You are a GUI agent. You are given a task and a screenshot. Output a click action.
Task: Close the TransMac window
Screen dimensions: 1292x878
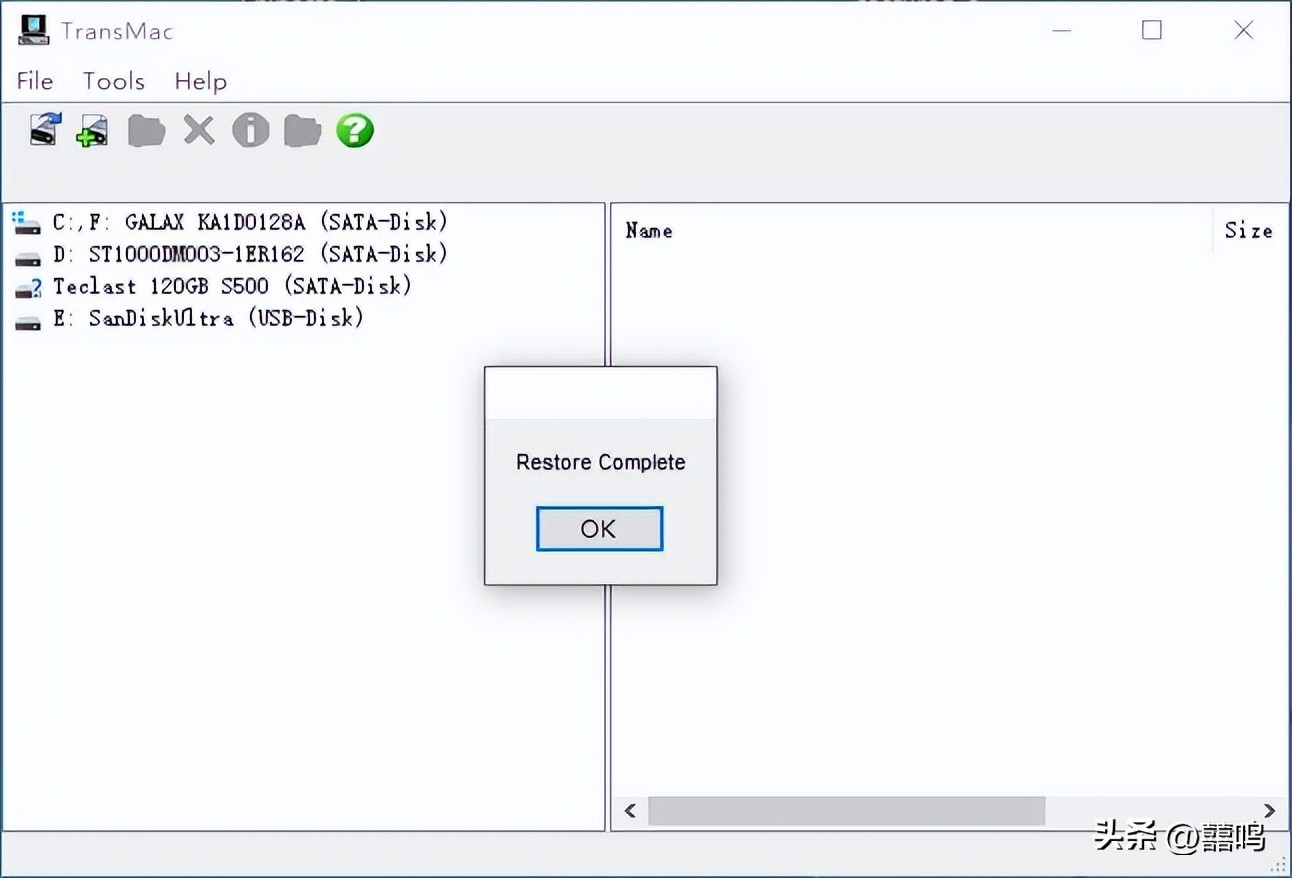(x=1244, y=30)
